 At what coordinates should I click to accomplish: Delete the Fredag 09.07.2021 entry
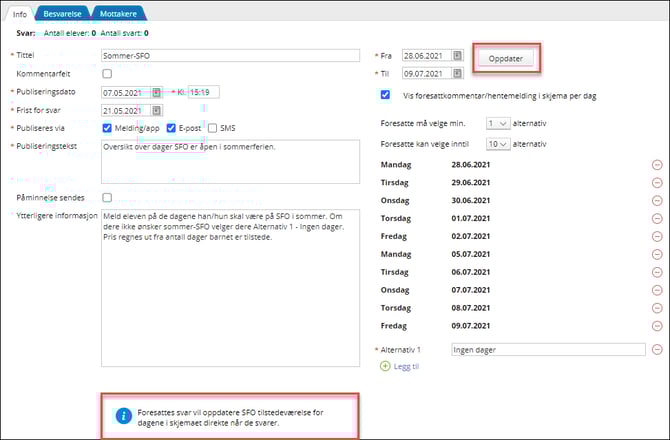coord(657,326)
